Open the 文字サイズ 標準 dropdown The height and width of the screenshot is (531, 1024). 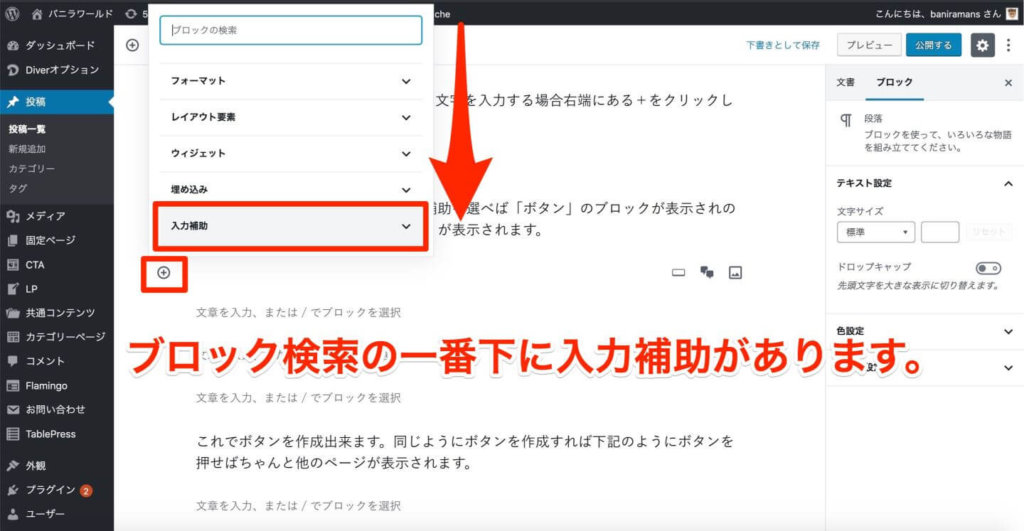[x=876, y=232]
